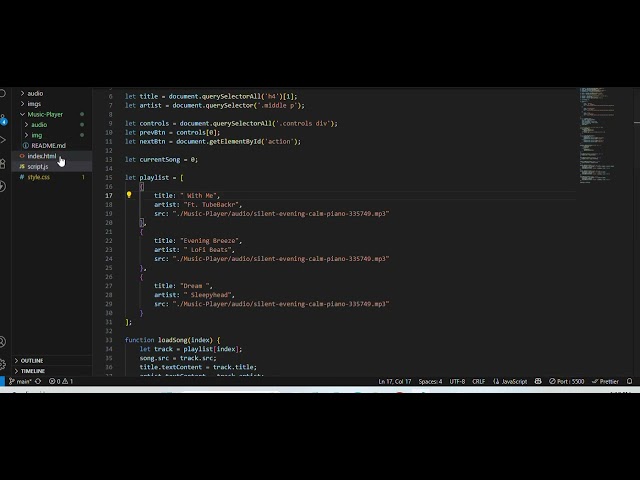Click the "With Me" title string on line 17
This screenshot has width=640, height=480.
tap(200, 196)
